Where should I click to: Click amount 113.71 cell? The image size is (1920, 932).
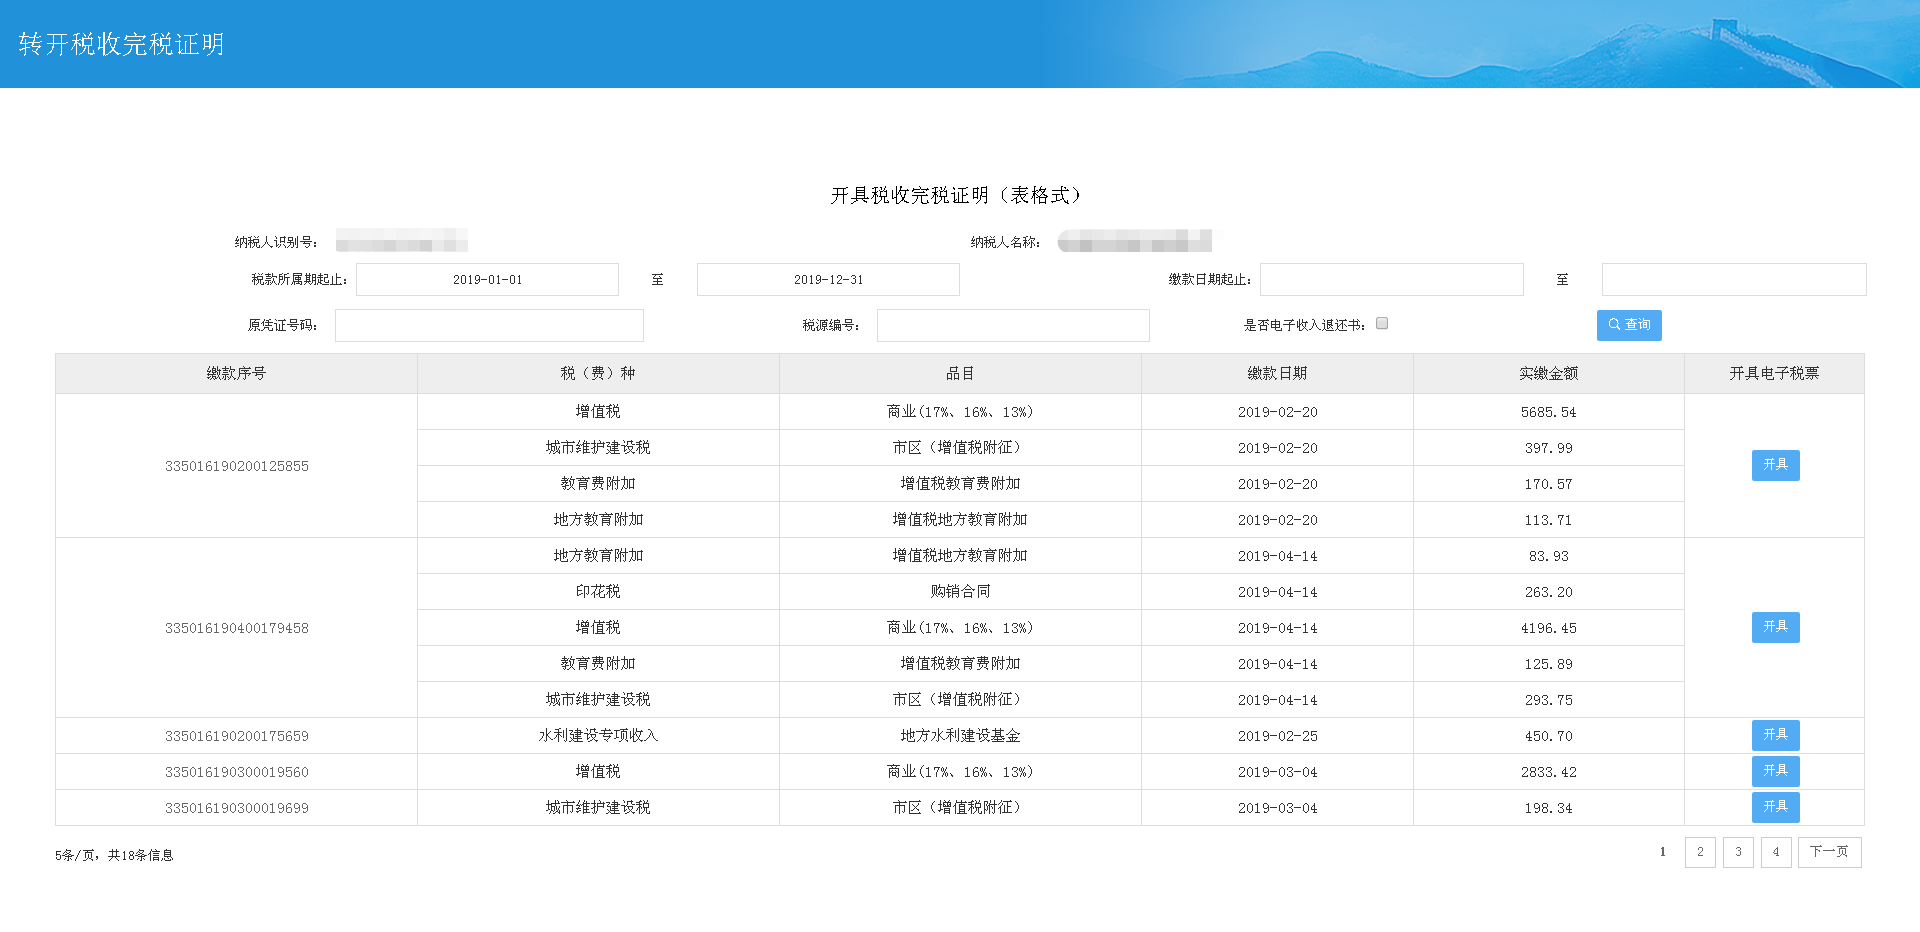click(1549, 520)
